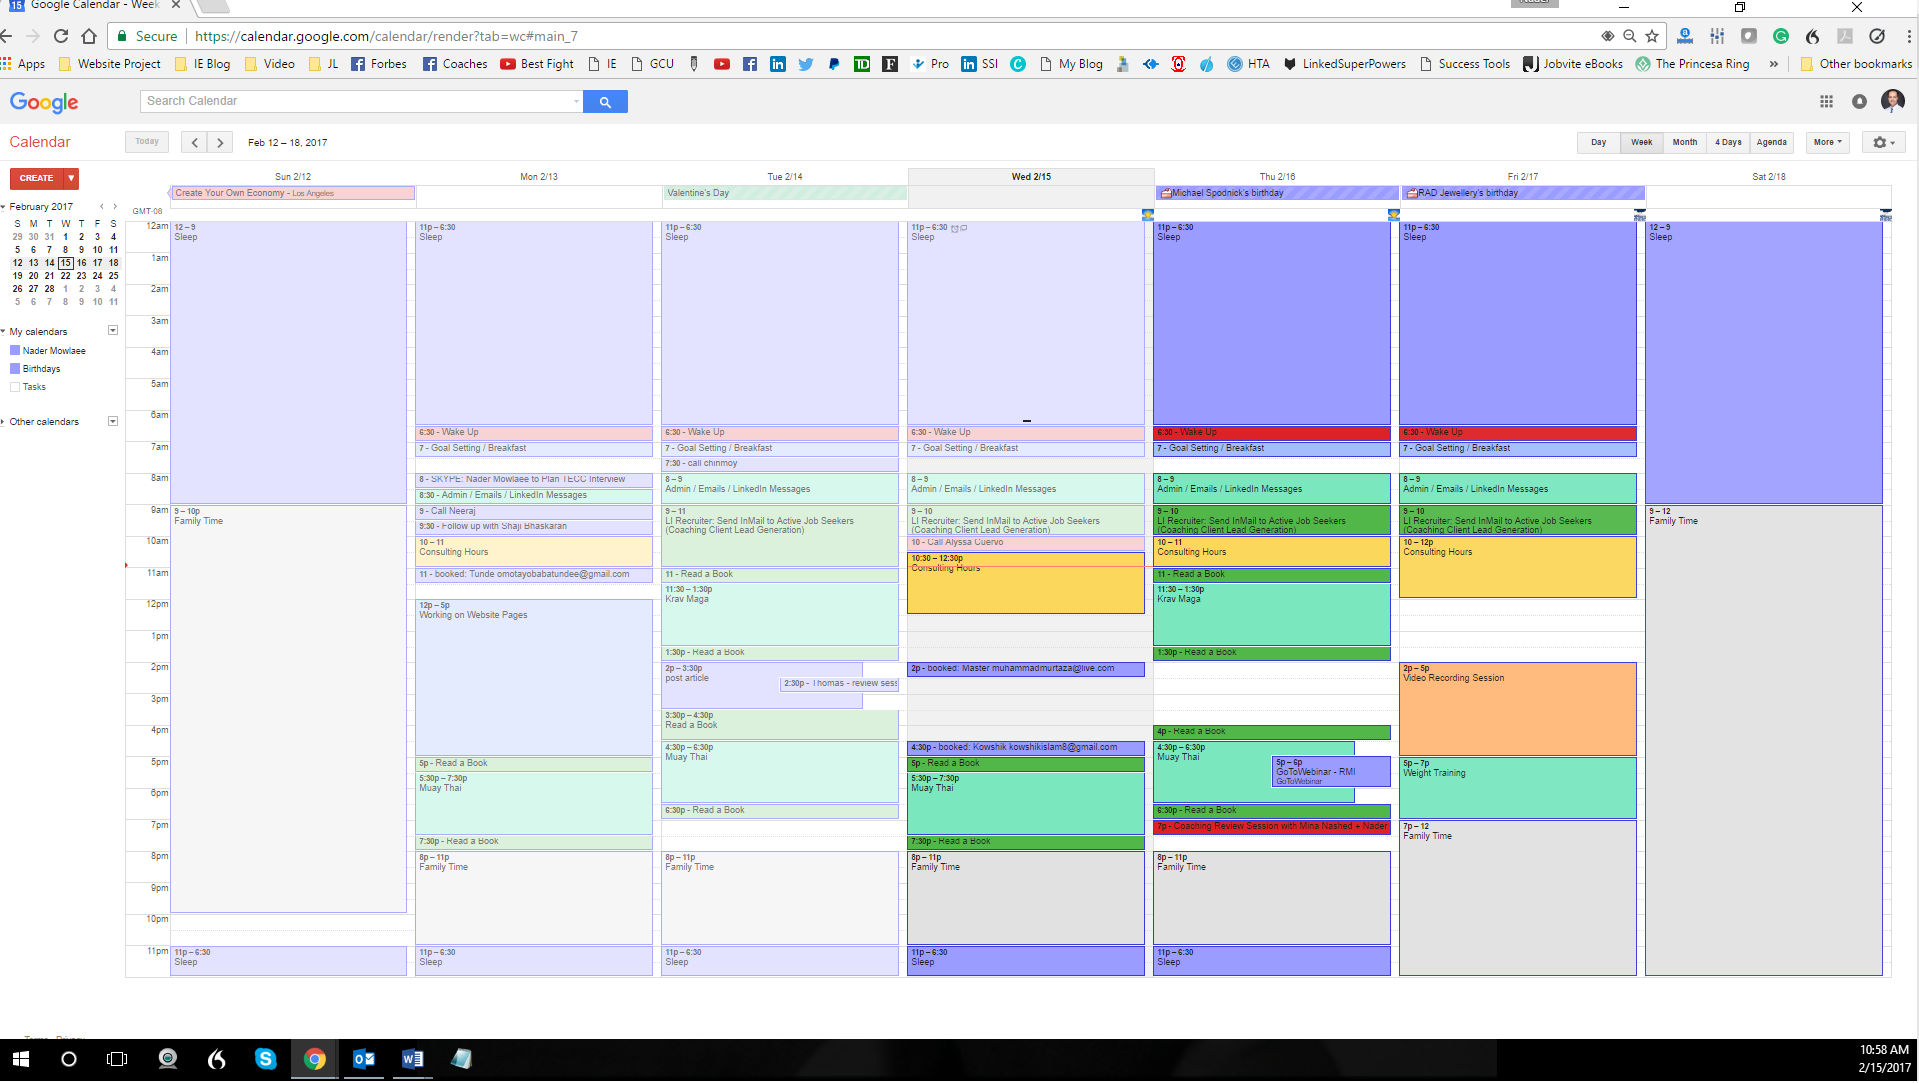This screenshot has height=1083, width=1919.
Task: Click the search magnifier button
Action: point(604,101)
